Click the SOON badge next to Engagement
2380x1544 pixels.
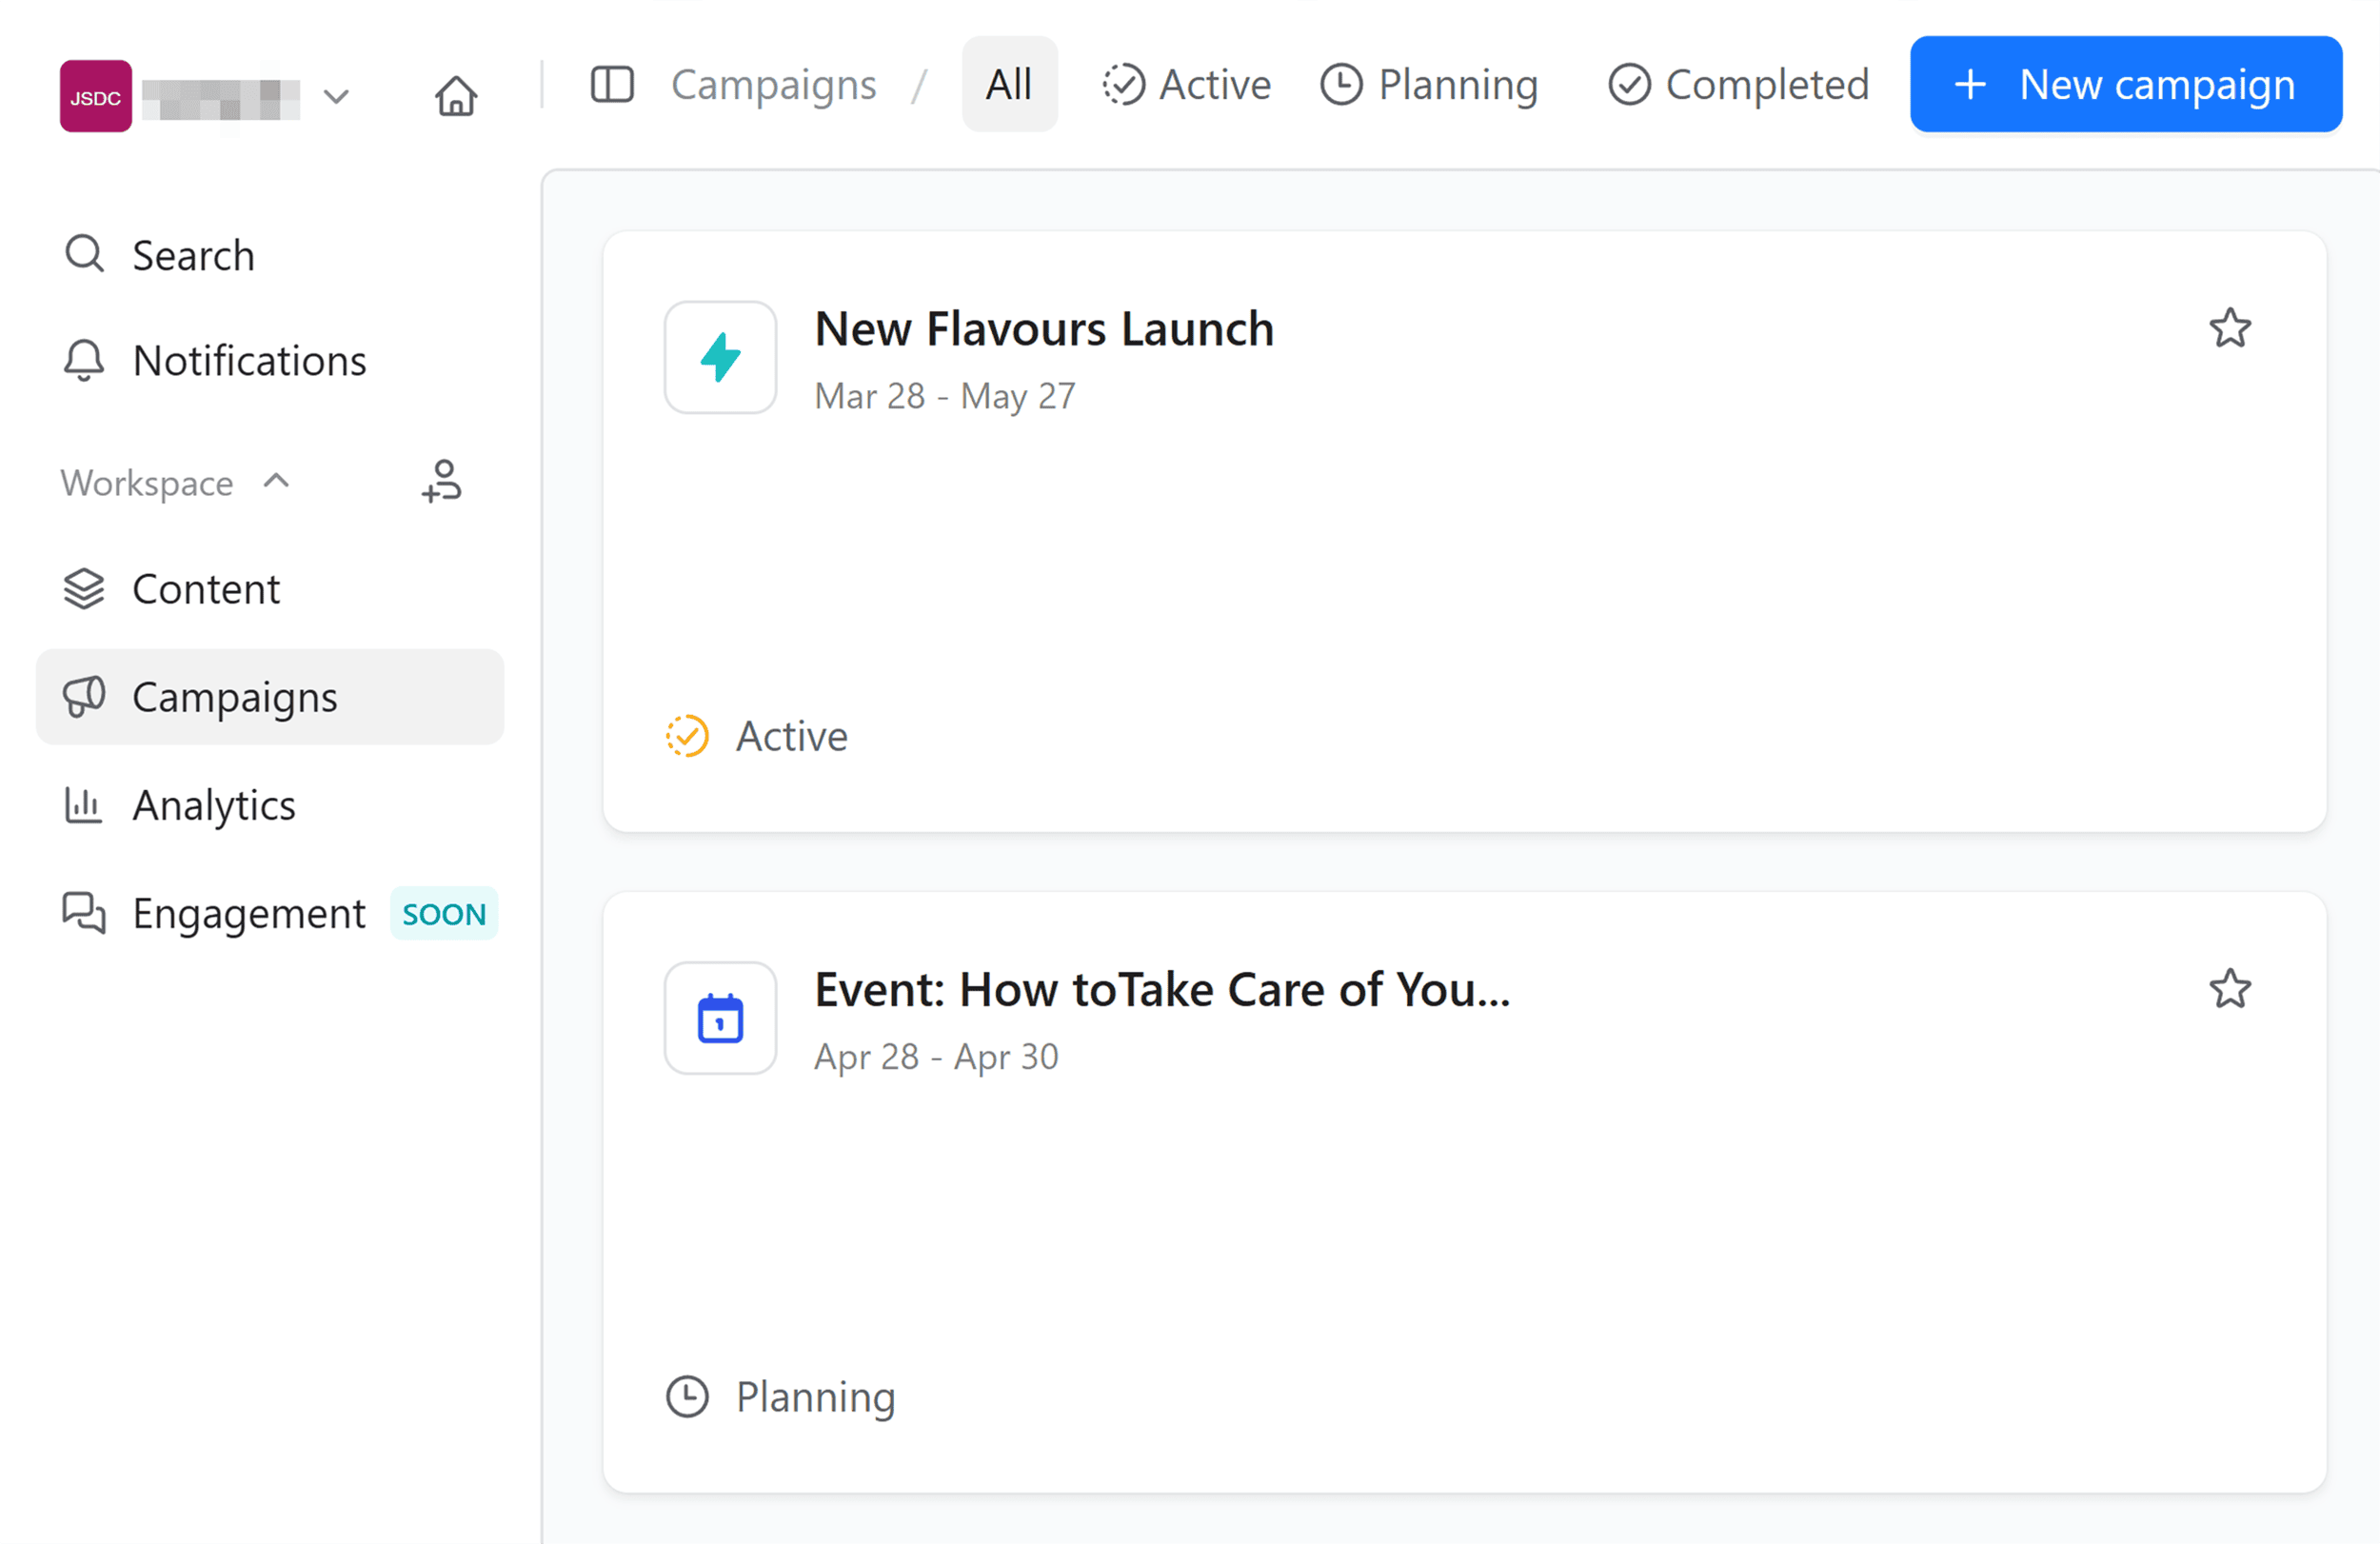(x=443, y=913)
